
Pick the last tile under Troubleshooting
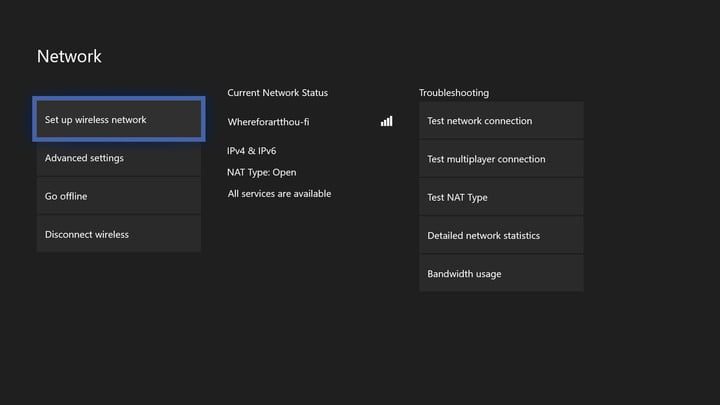pyautogui.click(x=501, y=273)
